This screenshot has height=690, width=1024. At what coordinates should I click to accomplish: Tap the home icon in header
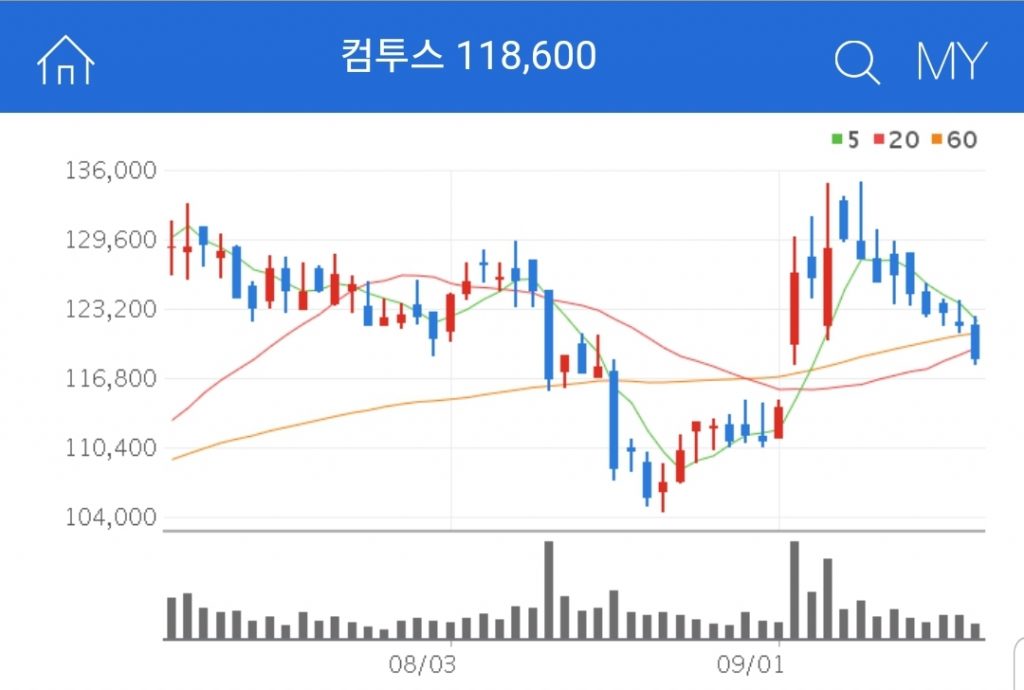(65, 61)
